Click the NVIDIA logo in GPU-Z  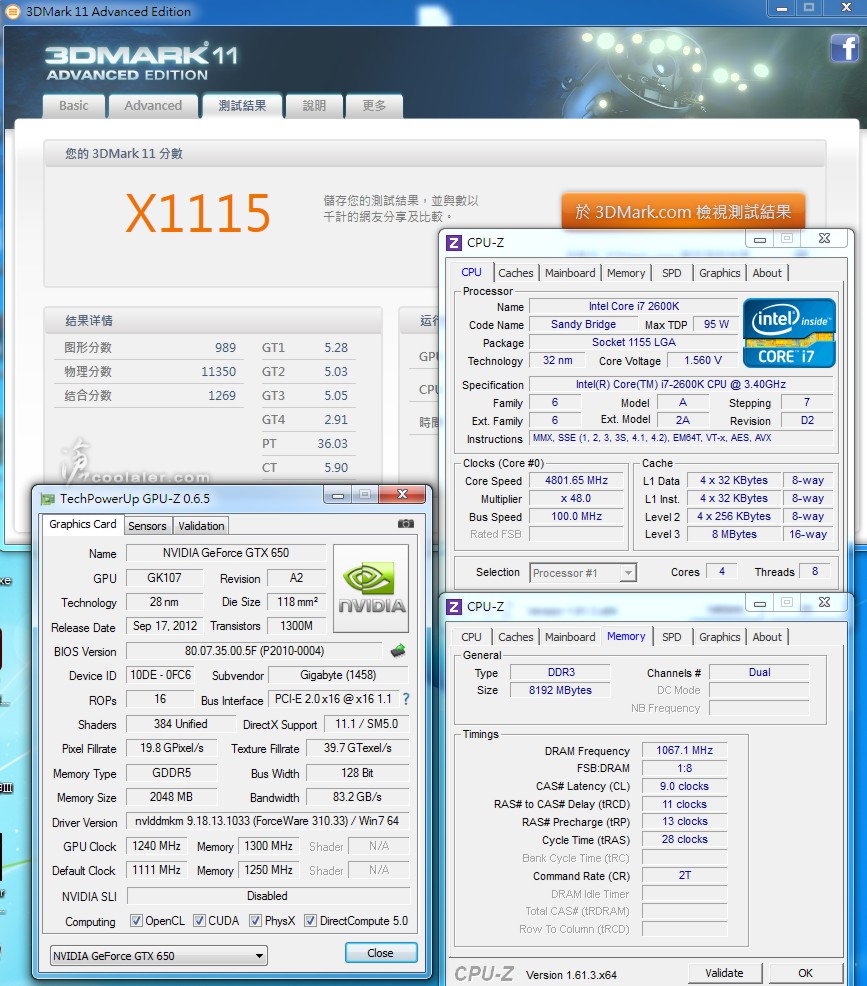(371, 588)
